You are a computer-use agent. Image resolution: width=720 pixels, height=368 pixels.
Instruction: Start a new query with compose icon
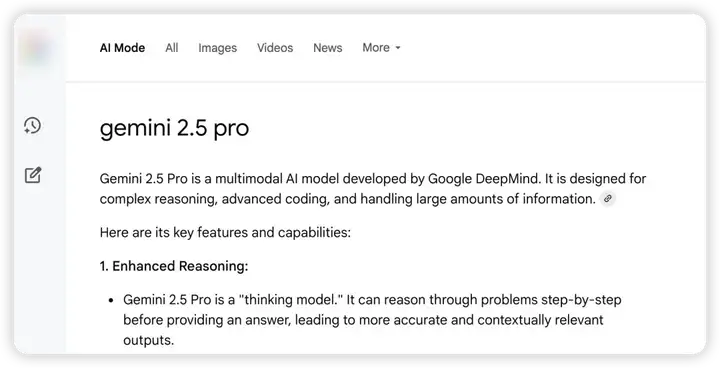point(33,175)
